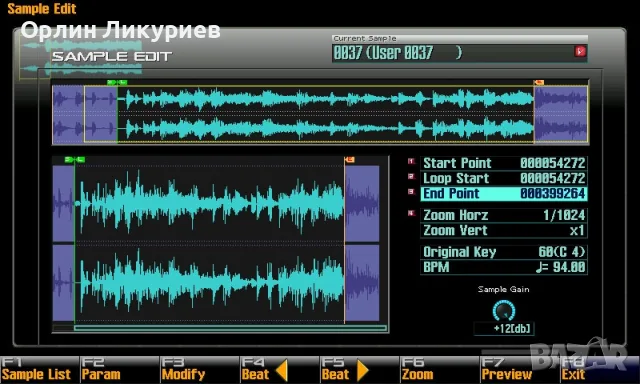
Task: Move one beat right with F5
Action: tap(359, 369)
